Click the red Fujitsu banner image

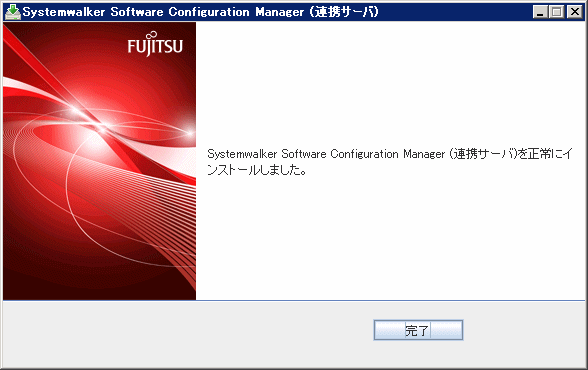point(99,161)
